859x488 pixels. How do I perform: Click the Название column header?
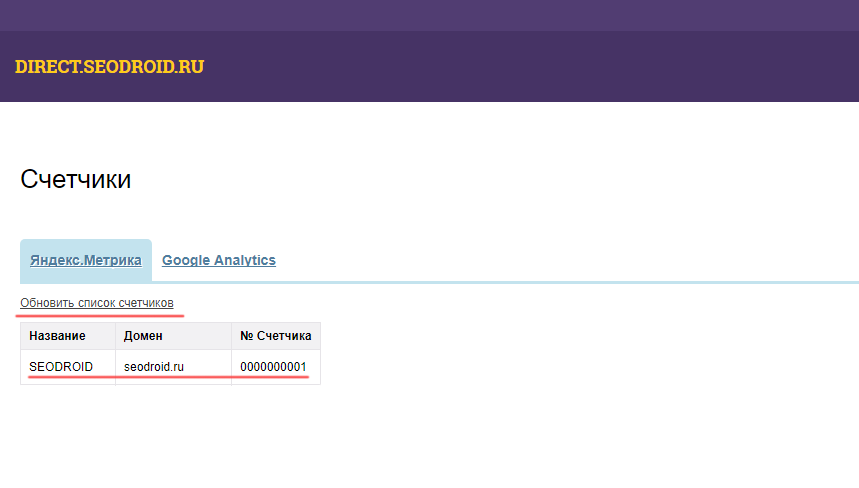(x=57, y=336)
